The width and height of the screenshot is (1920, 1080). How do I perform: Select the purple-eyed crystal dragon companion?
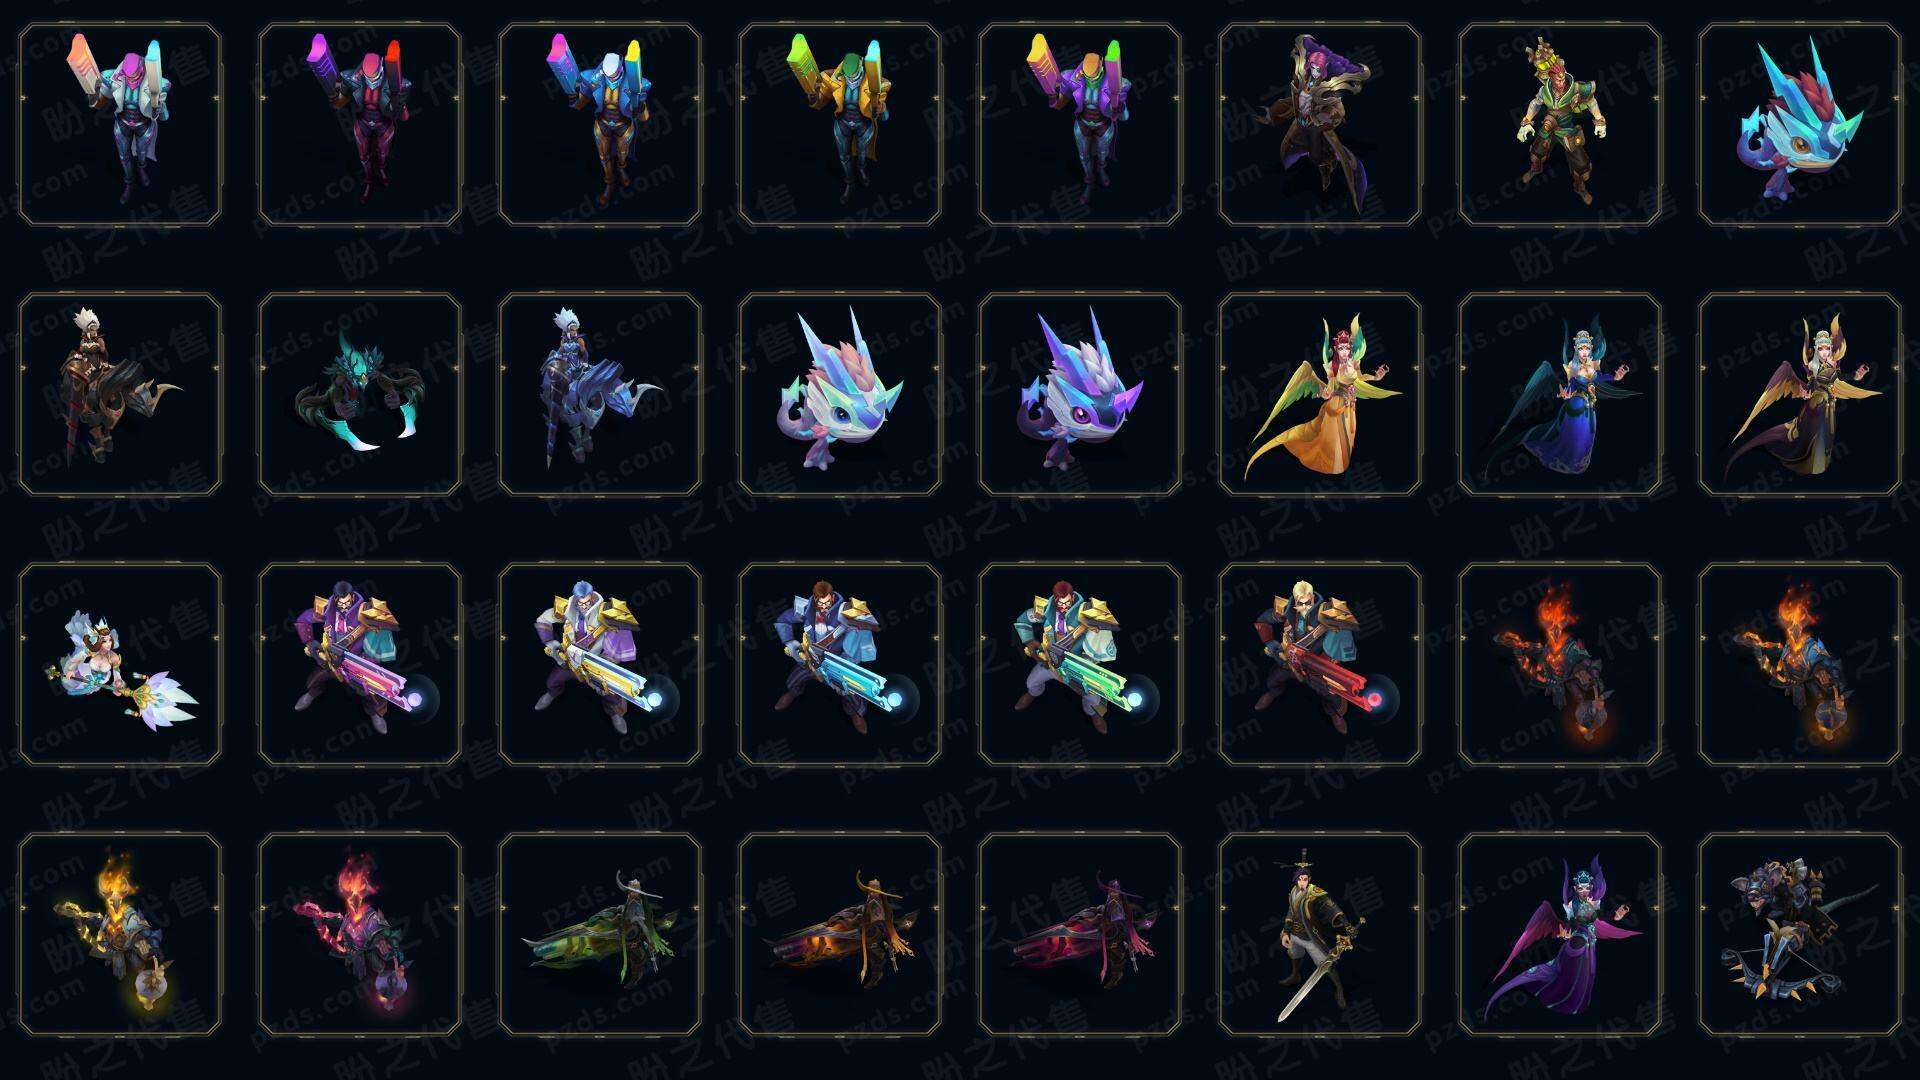pyautogui.click(x=1079, y=394)
